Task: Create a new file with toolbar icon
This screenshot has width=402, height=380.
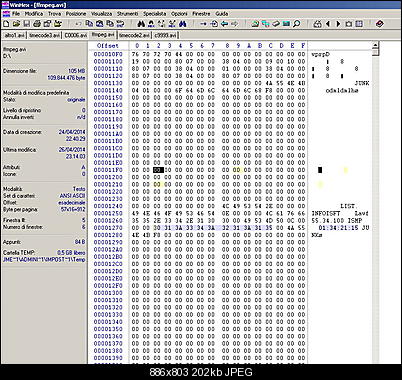Action: [x=6, y=24]
